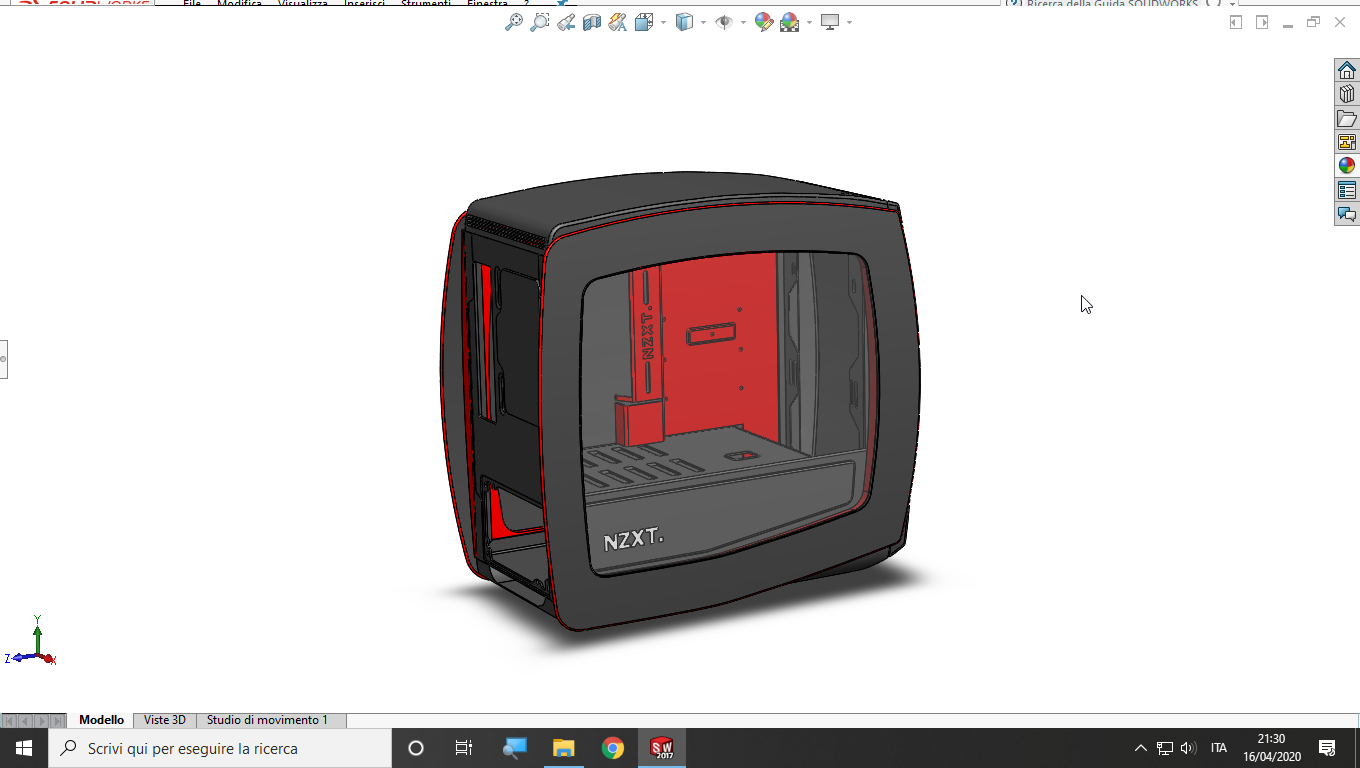Open the Custom Properties tab
Viewport: 1360px width, 768px height.
(x=1347, y=190)
